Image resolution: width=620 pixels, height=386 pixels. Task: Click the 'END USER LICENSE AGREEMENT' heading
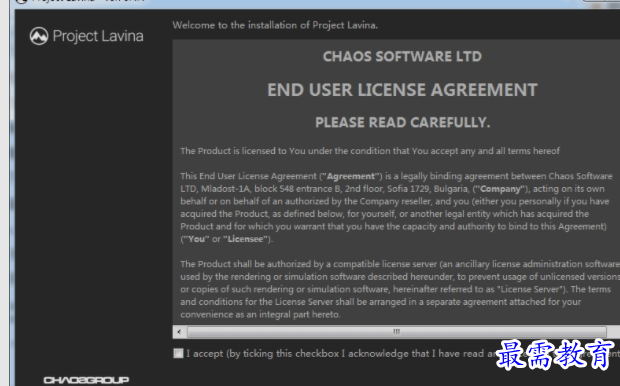coord(402,90)
